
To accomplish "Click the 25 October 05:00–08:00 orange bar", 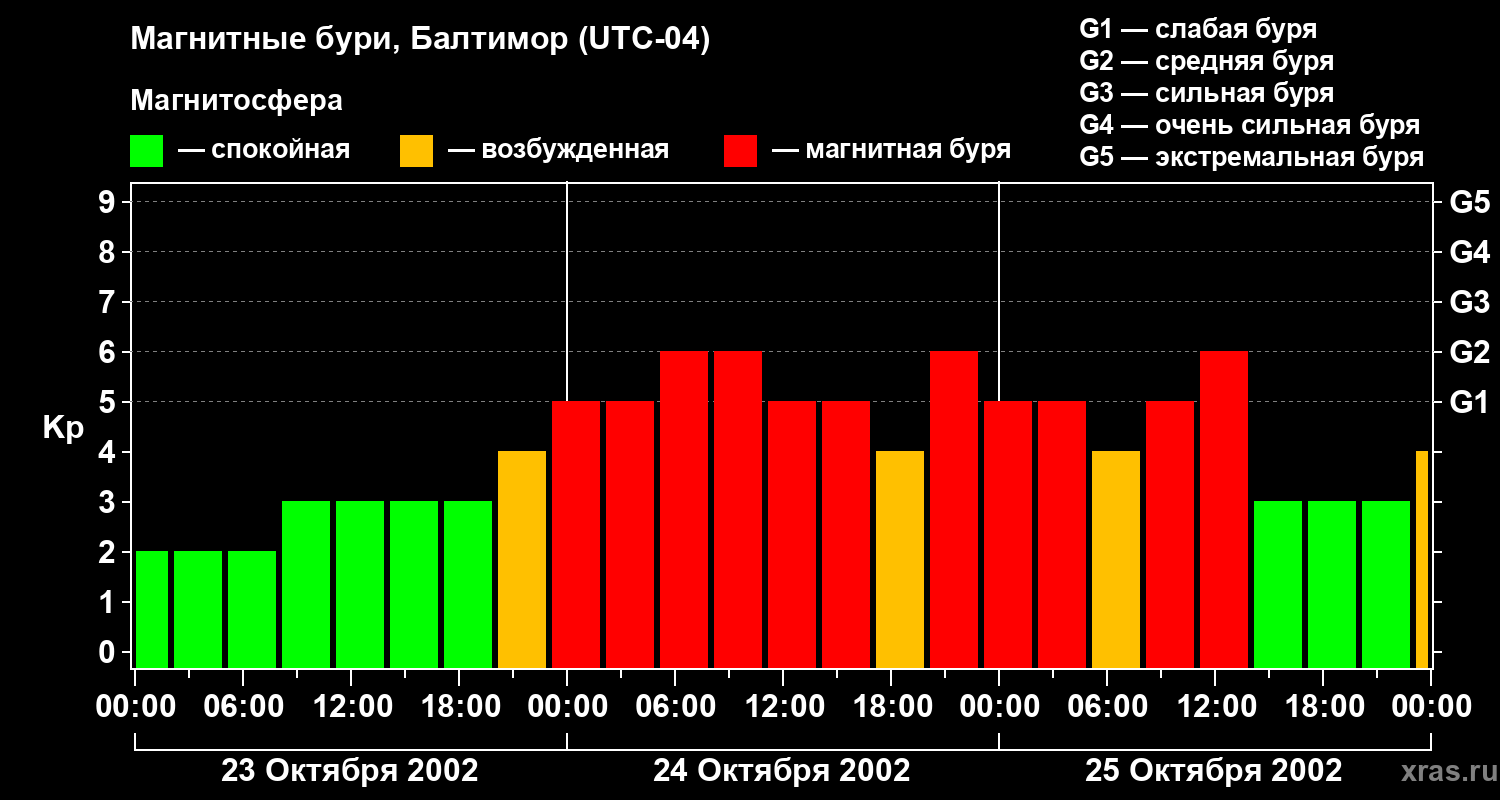I will click(x=1116, y=560).
